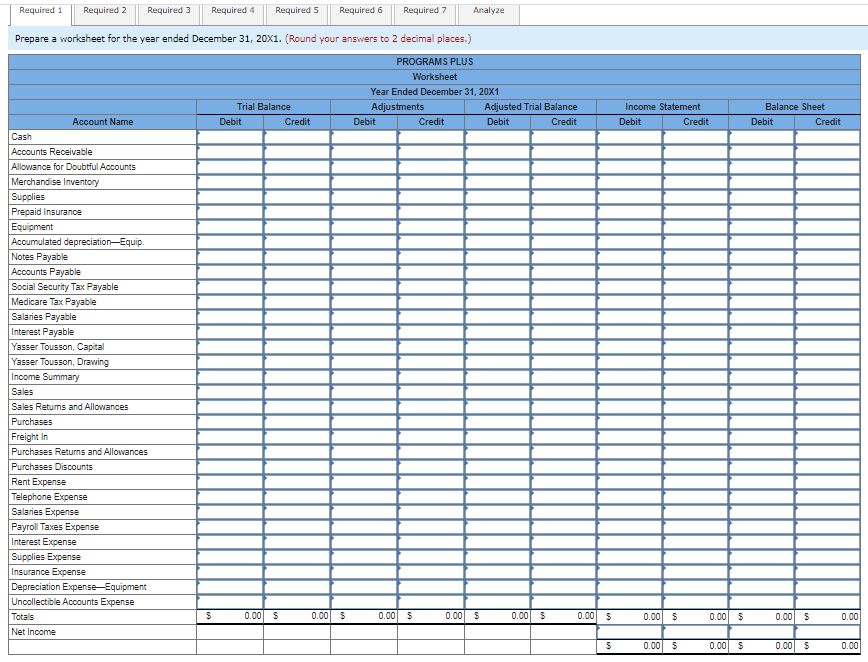This screenshot has width=868, height=662.
Task: Select Purchases Discounts Trial Balance Credit cell
Action: click(x=297, y=467)
